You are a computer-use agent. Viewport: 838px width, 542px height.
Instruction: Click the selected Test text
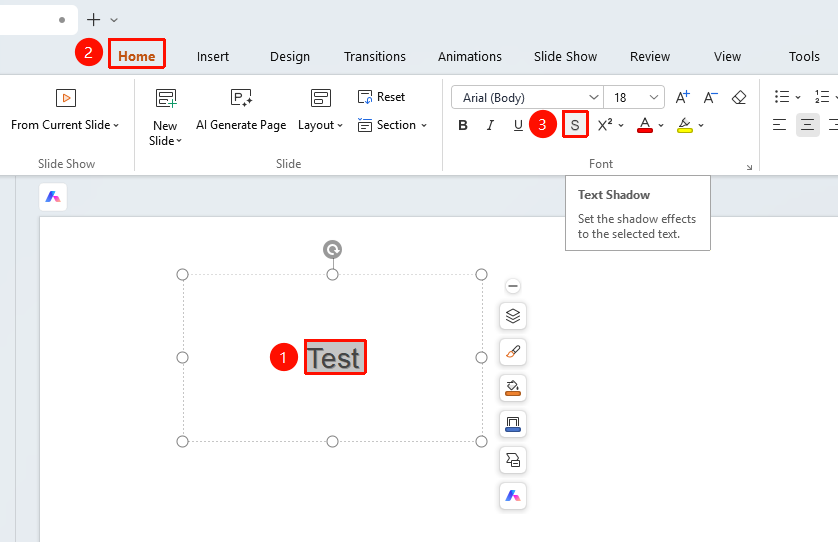335,358
